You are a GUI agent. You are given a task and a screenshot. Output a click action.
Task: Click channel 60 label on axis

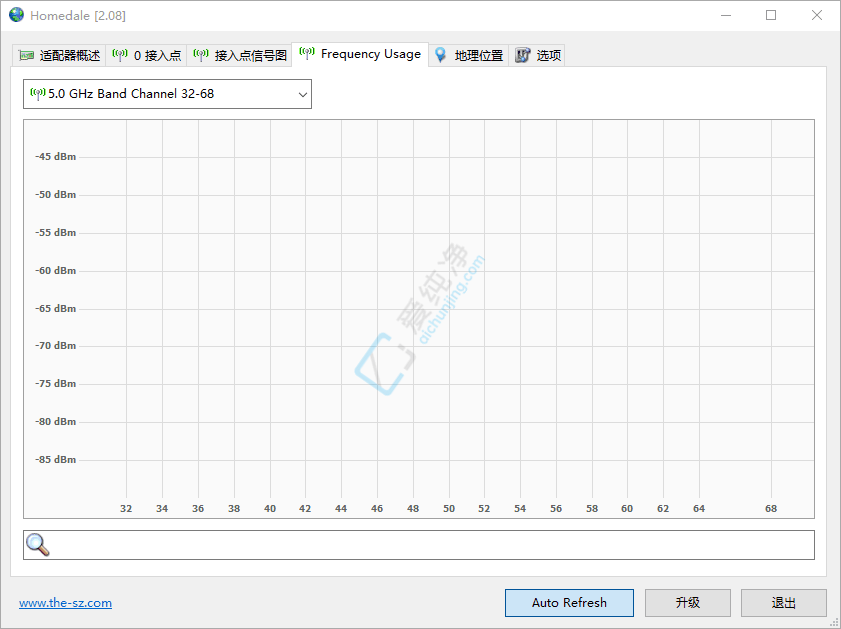click(627, 508)
